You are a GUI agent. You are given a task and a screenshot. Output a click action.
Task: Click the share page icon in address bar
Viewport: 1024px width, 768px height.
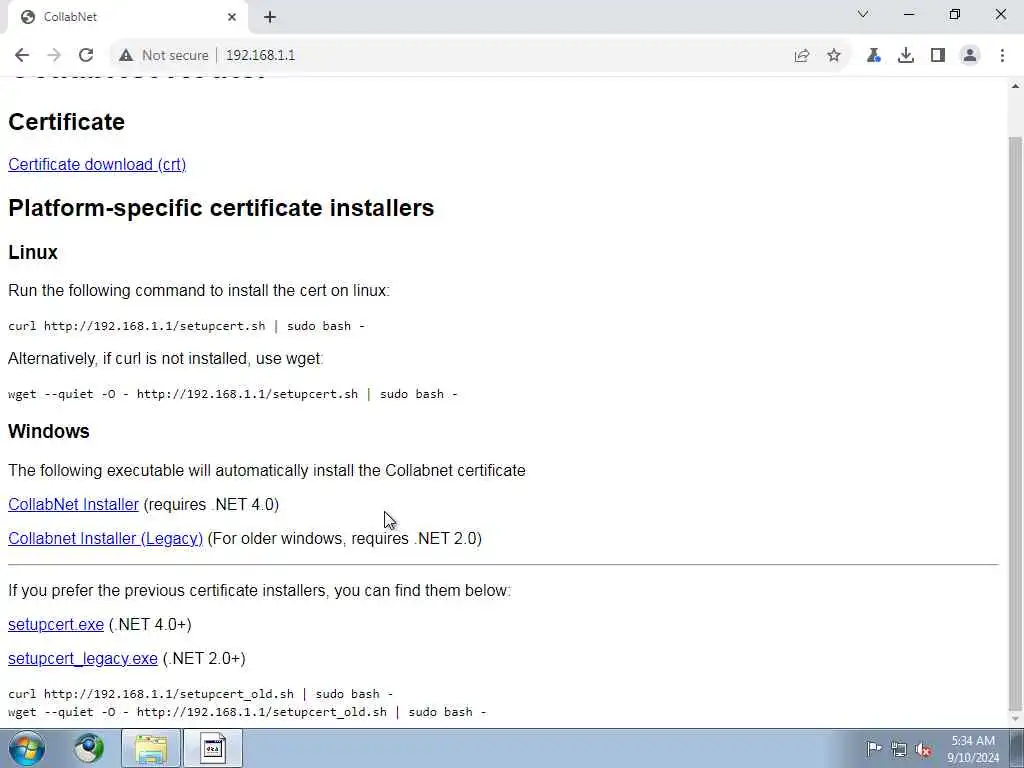click(802, 56)
